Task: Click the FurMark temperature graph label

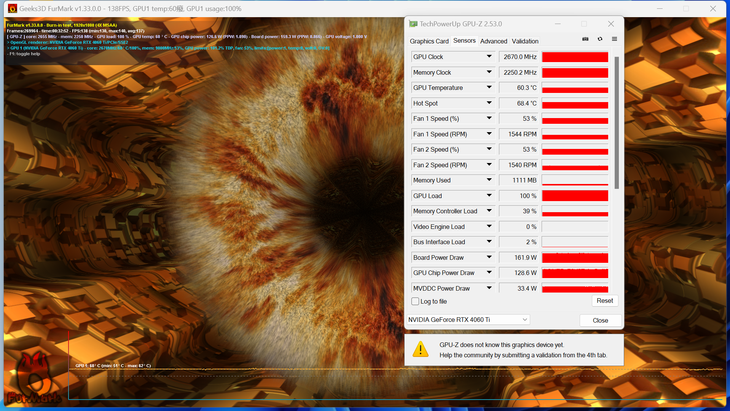Action: [x=113, y=365]
